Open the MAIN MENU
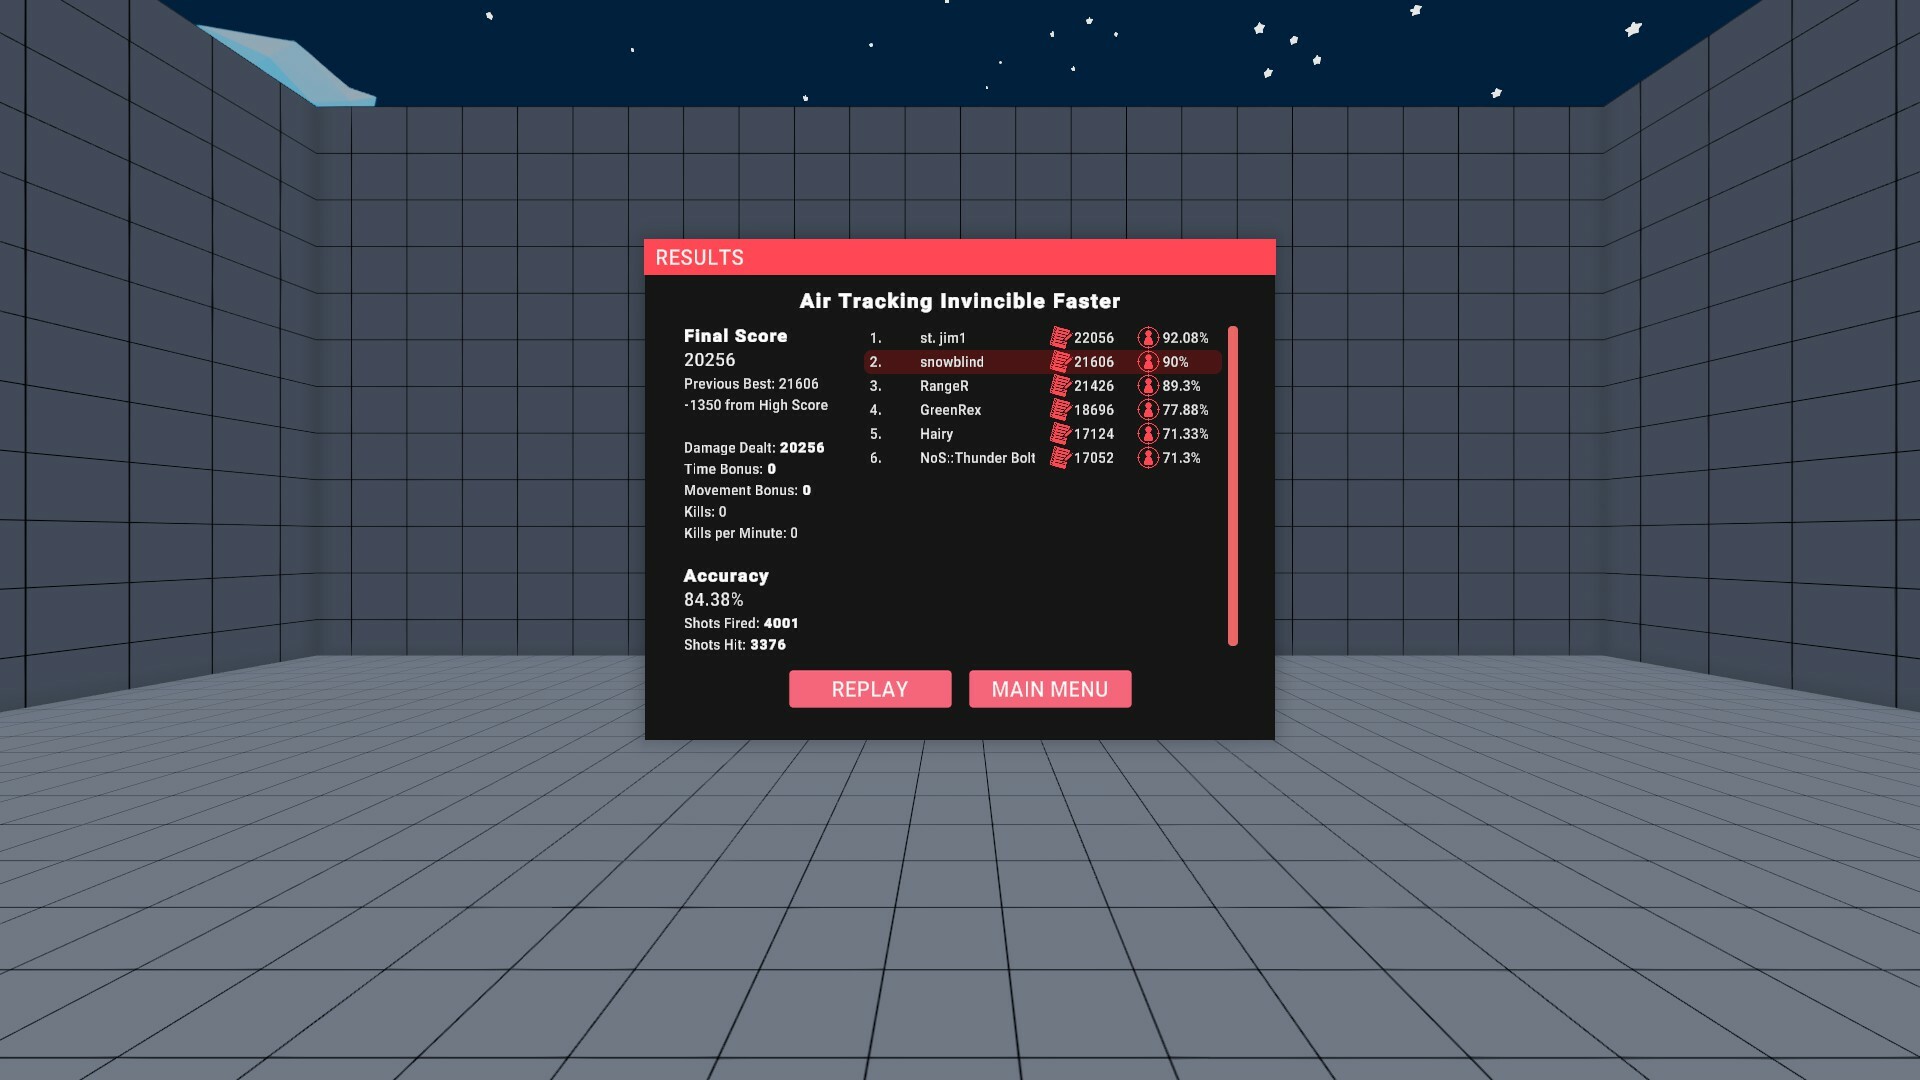Viewport: 1920px width, 1080px height. [x=1050, y=688]
